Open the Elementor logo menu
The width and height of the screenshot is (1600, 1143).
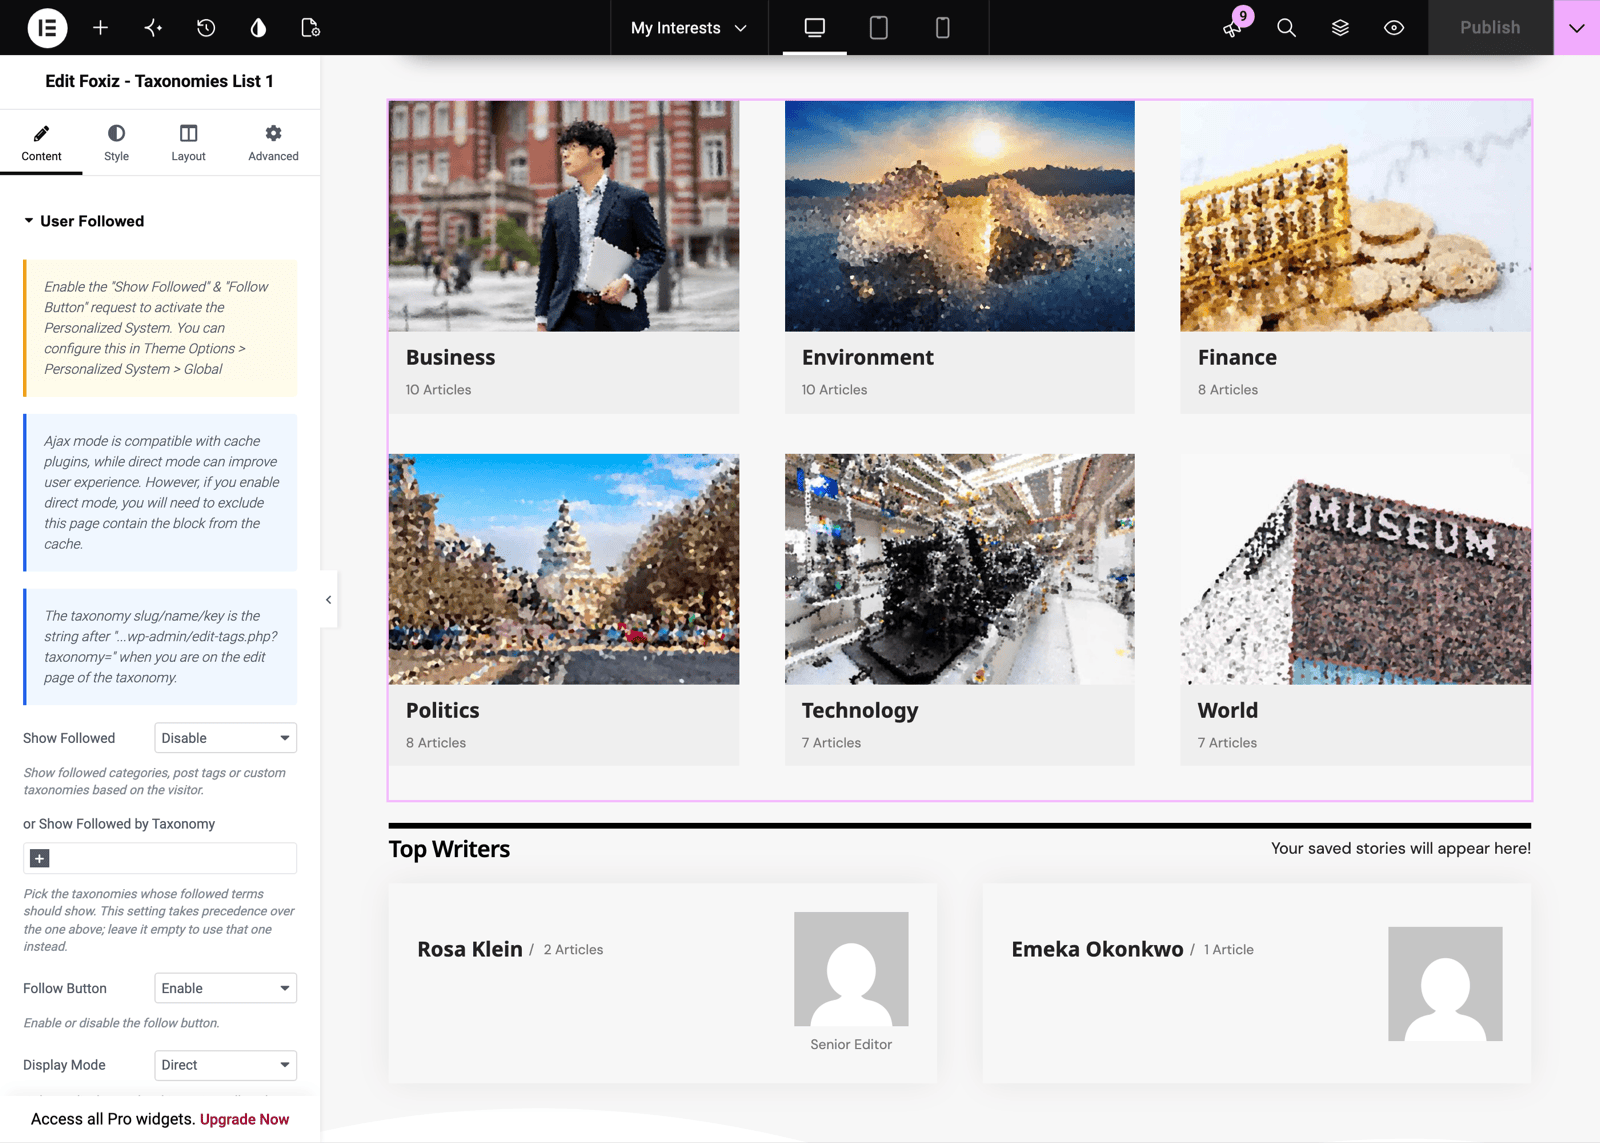pyautogui.click(x=47, y=28)
